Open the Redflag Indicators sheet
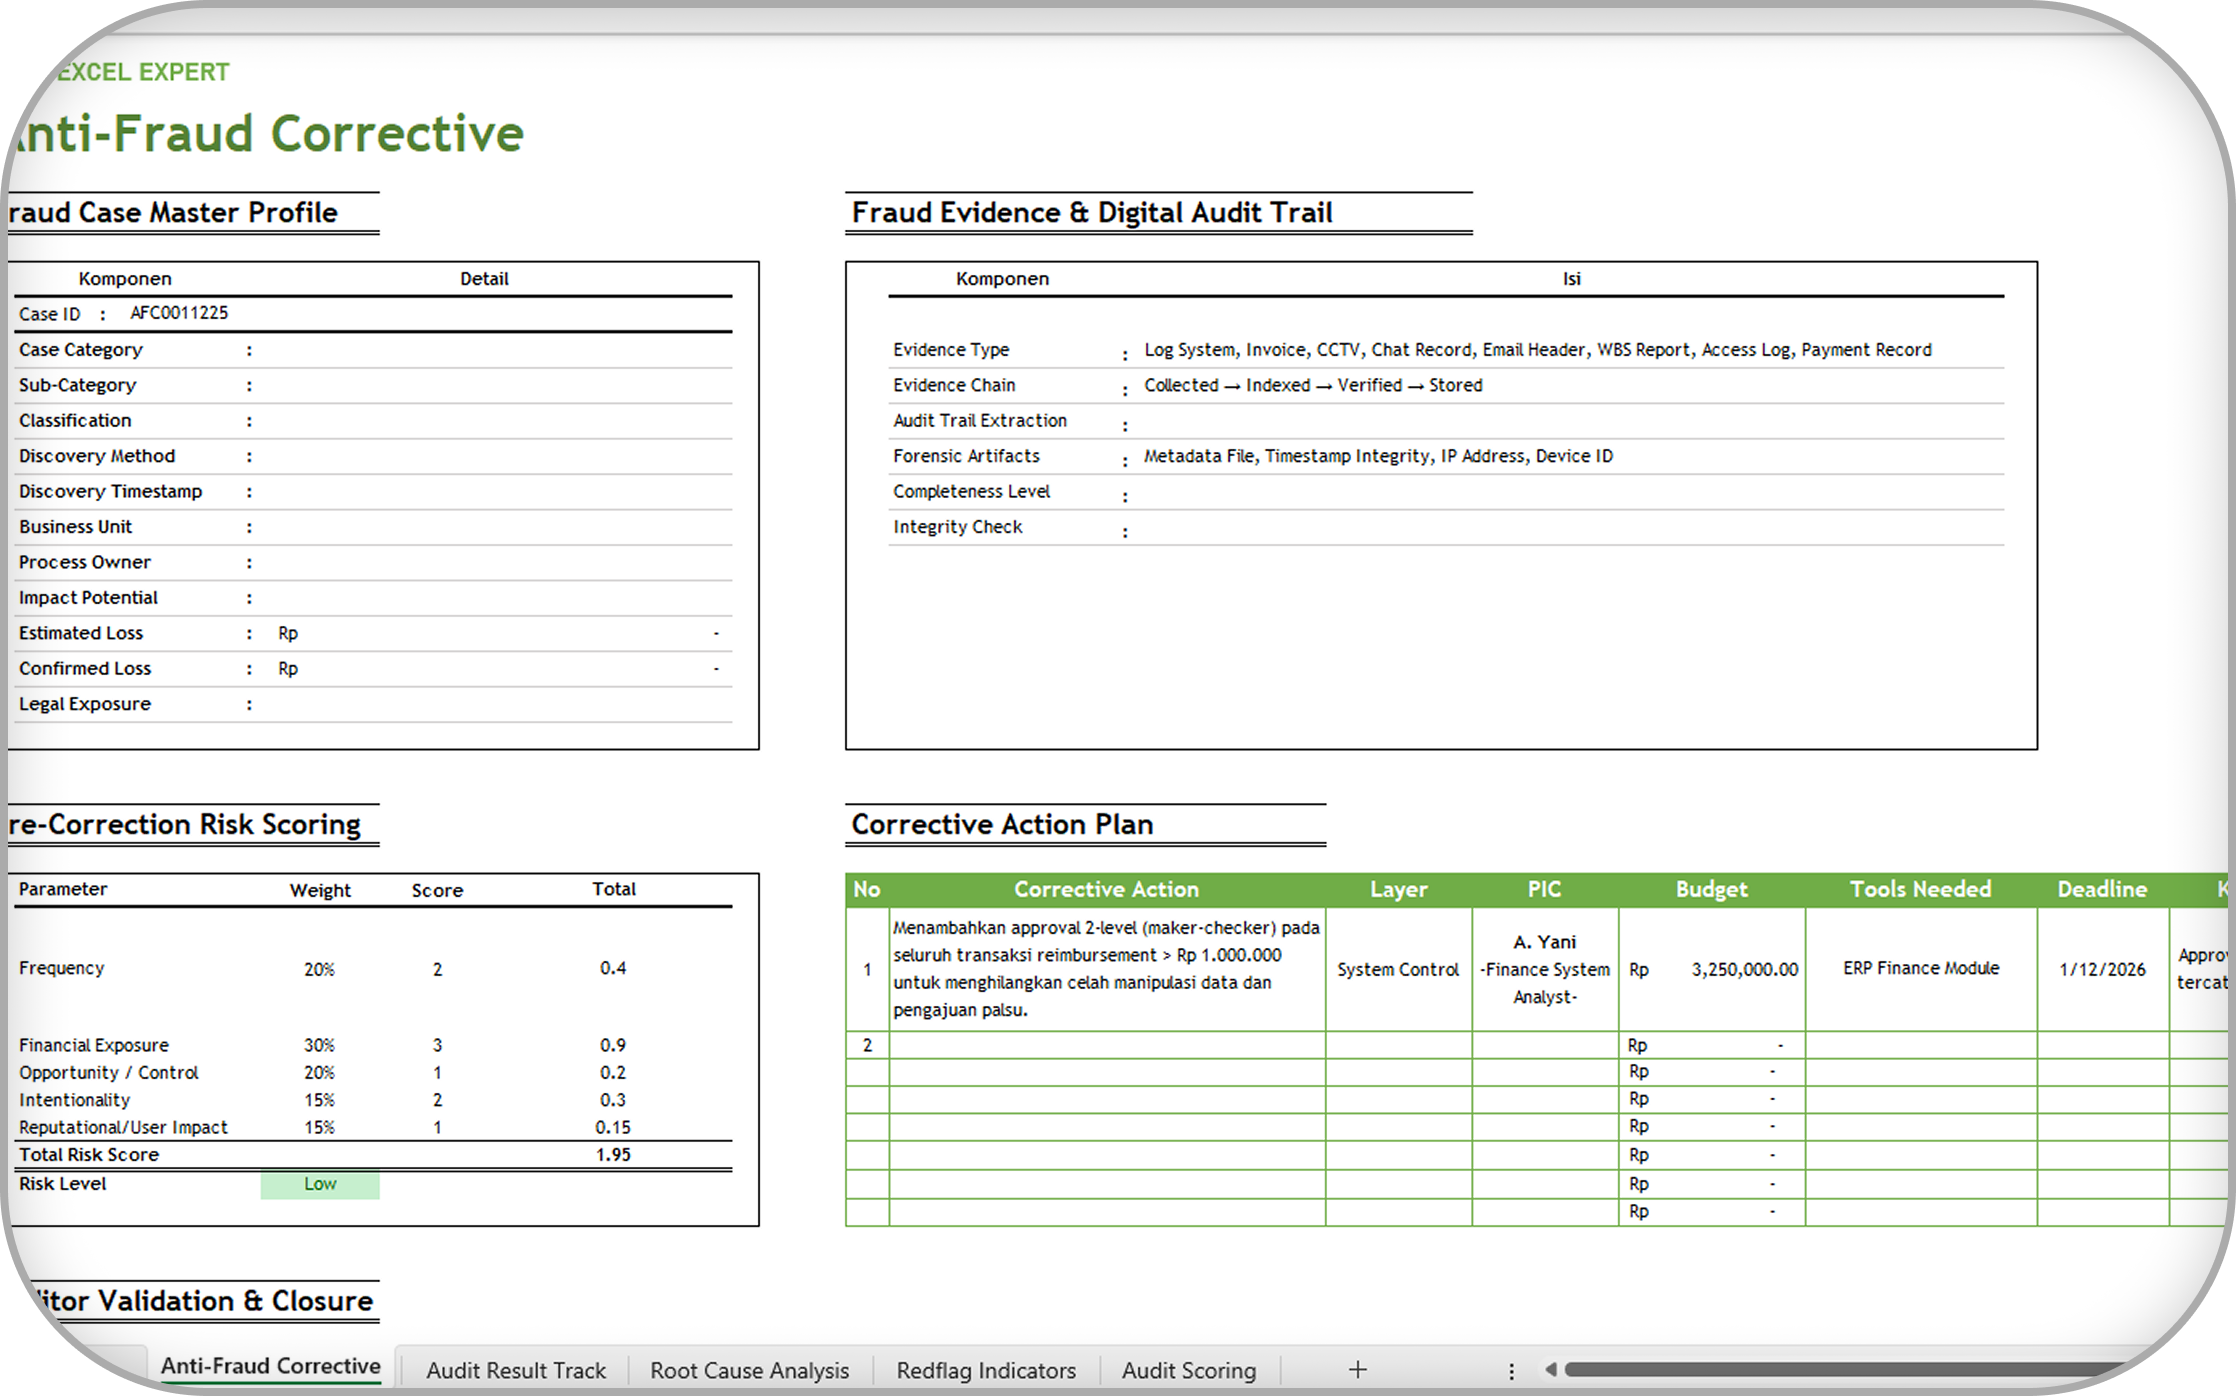Screen dimensions: 2236x1396 tap(985, 1370)
